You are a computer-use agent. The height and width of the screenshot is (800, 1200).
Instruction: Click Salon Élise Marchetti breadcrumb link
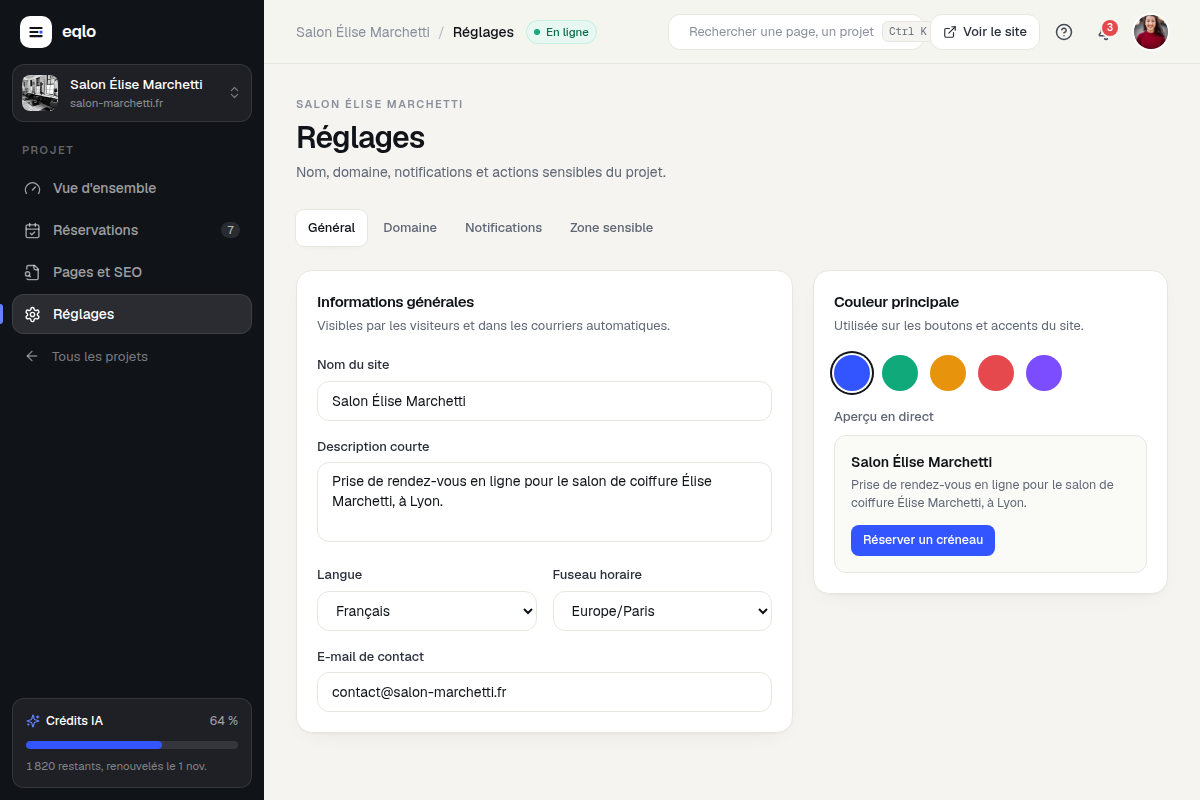(363, 32)
